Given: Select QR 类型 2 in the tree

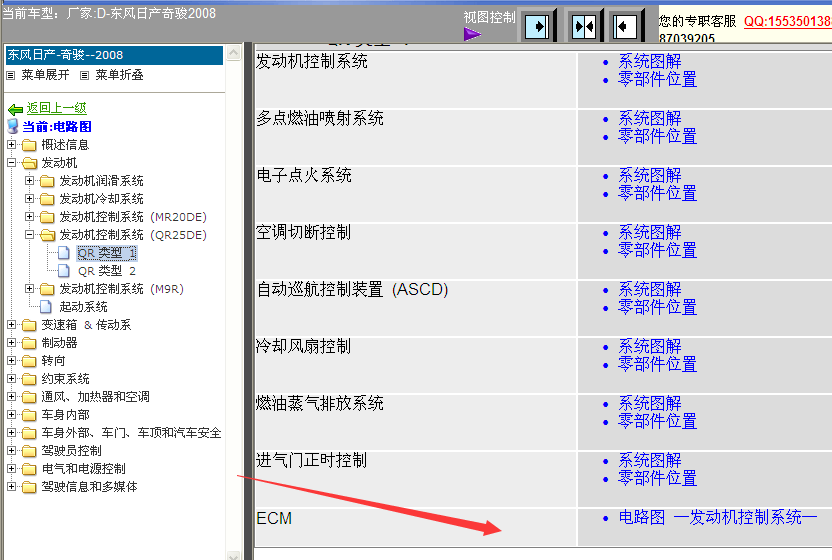Looking at the screenshot, I should tap(107, 271).
